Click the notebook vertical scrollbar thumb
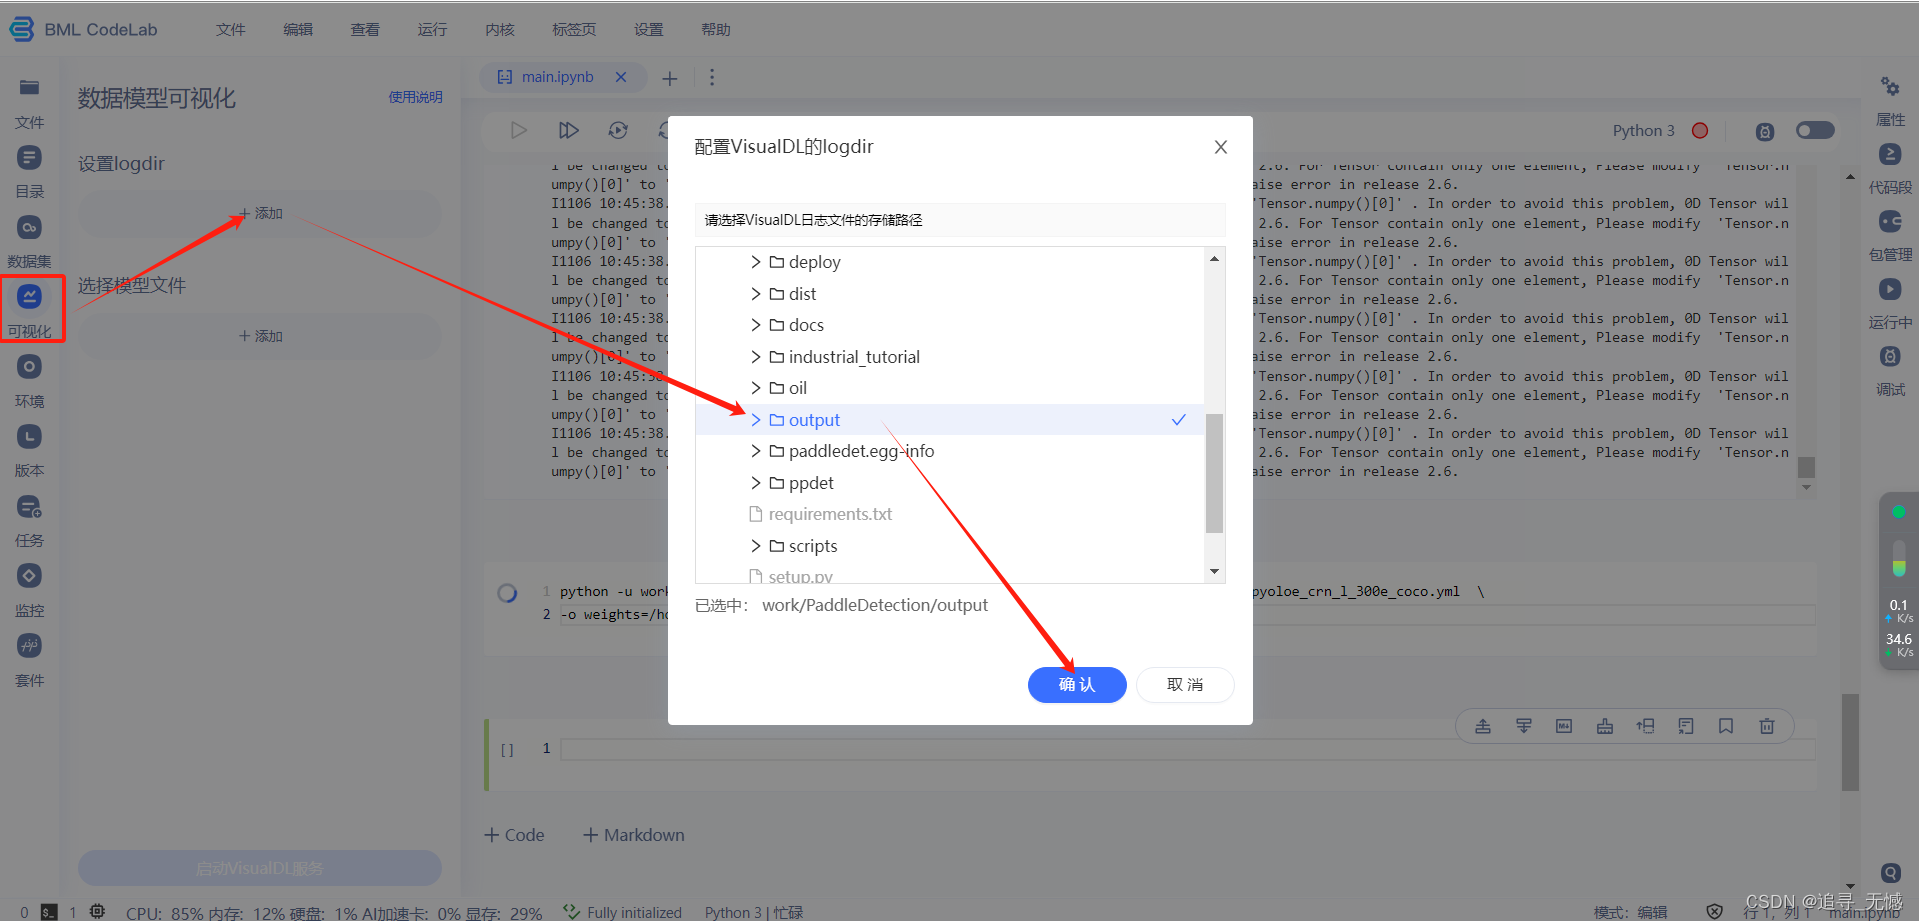The width and height of the screenshot is (1919, 921). coord(1850,741)
